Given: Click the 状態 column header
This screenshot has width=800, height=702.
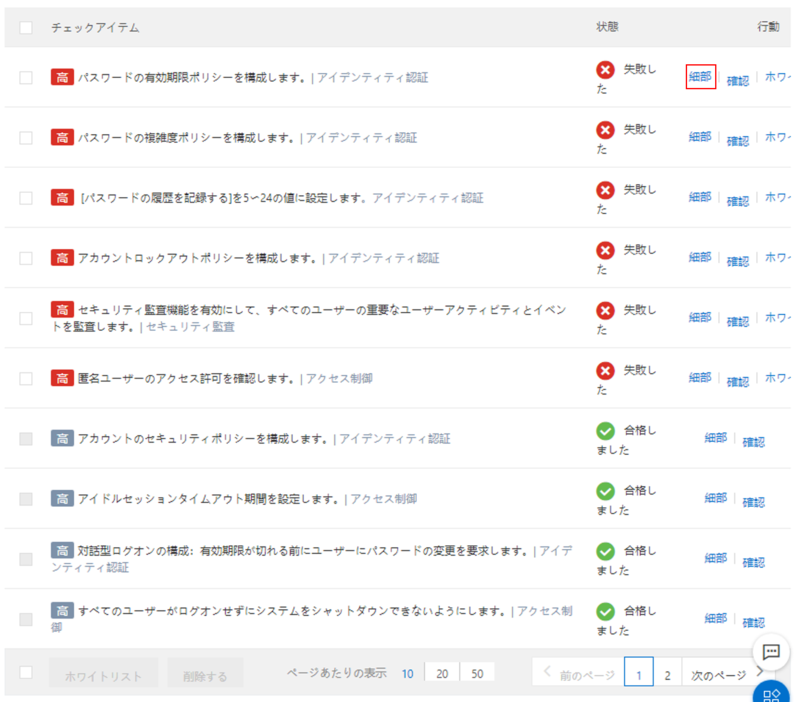Looking at the screenshot, I should [x=607, y=27].
